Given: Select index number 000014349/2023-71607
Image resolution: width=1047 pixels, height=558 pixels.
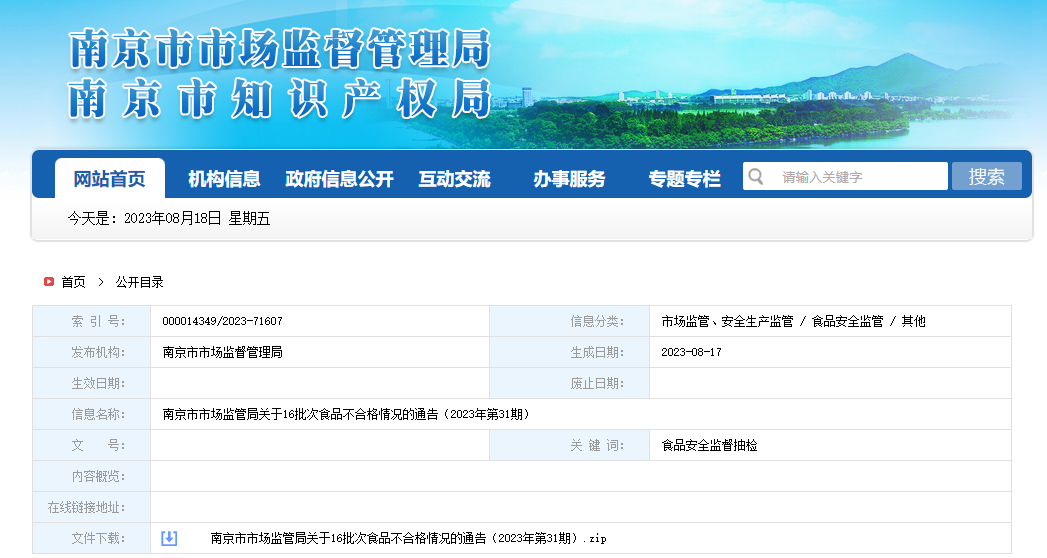Looking at the screenshot, I should [222, 321].
